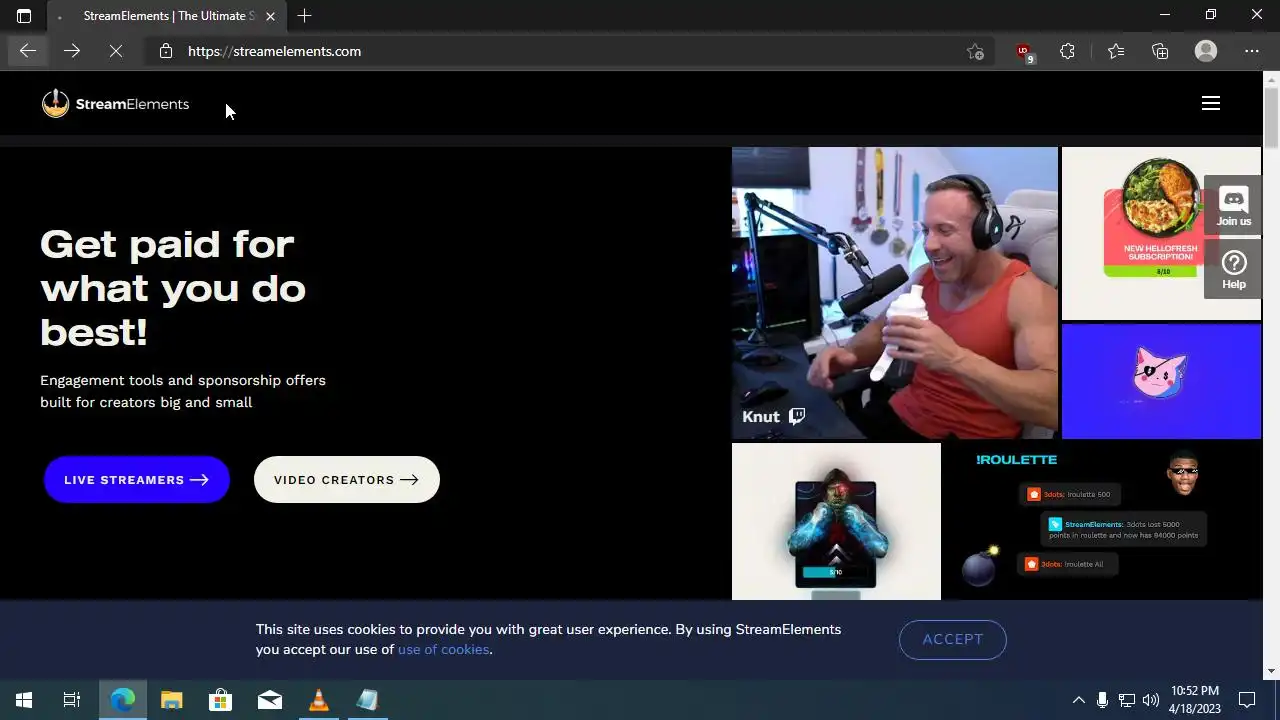Show hidden system tray icons
This screenshot has height=720, width=1280.
[x=1078, y=700]
